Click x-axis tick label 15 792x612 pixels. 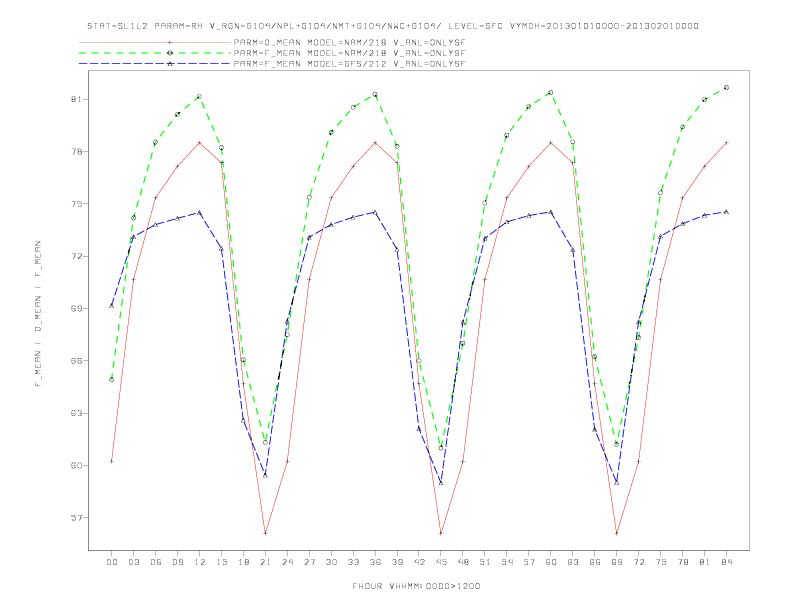[221, 562]
